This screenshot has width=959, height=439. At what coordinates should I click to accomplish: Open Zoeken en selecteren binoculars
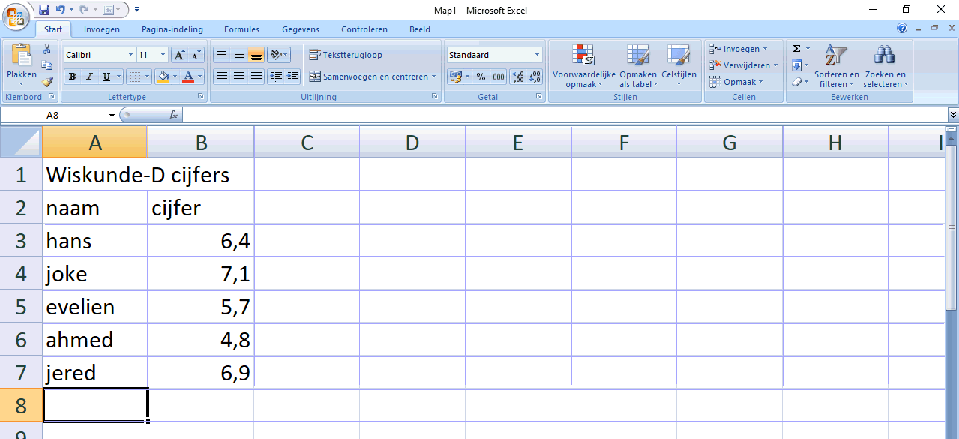coord(885,66)
